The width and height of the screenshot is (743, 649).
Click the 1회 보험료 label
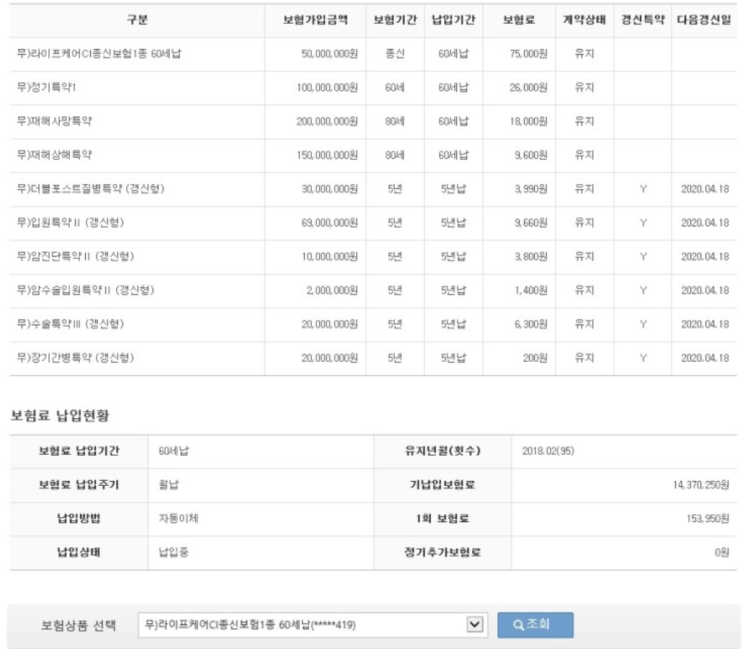coord(443,518)
